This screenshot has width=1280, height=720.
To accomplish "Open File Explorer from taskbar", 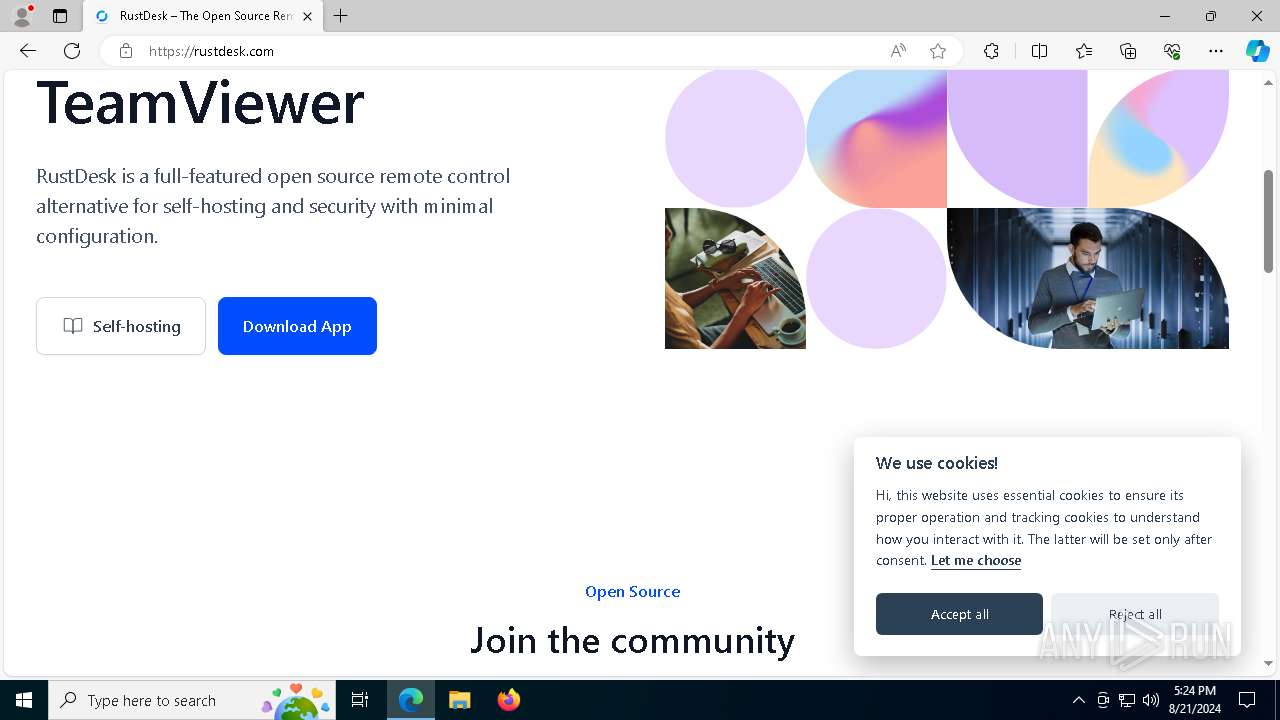I will [x=459, y=700].
